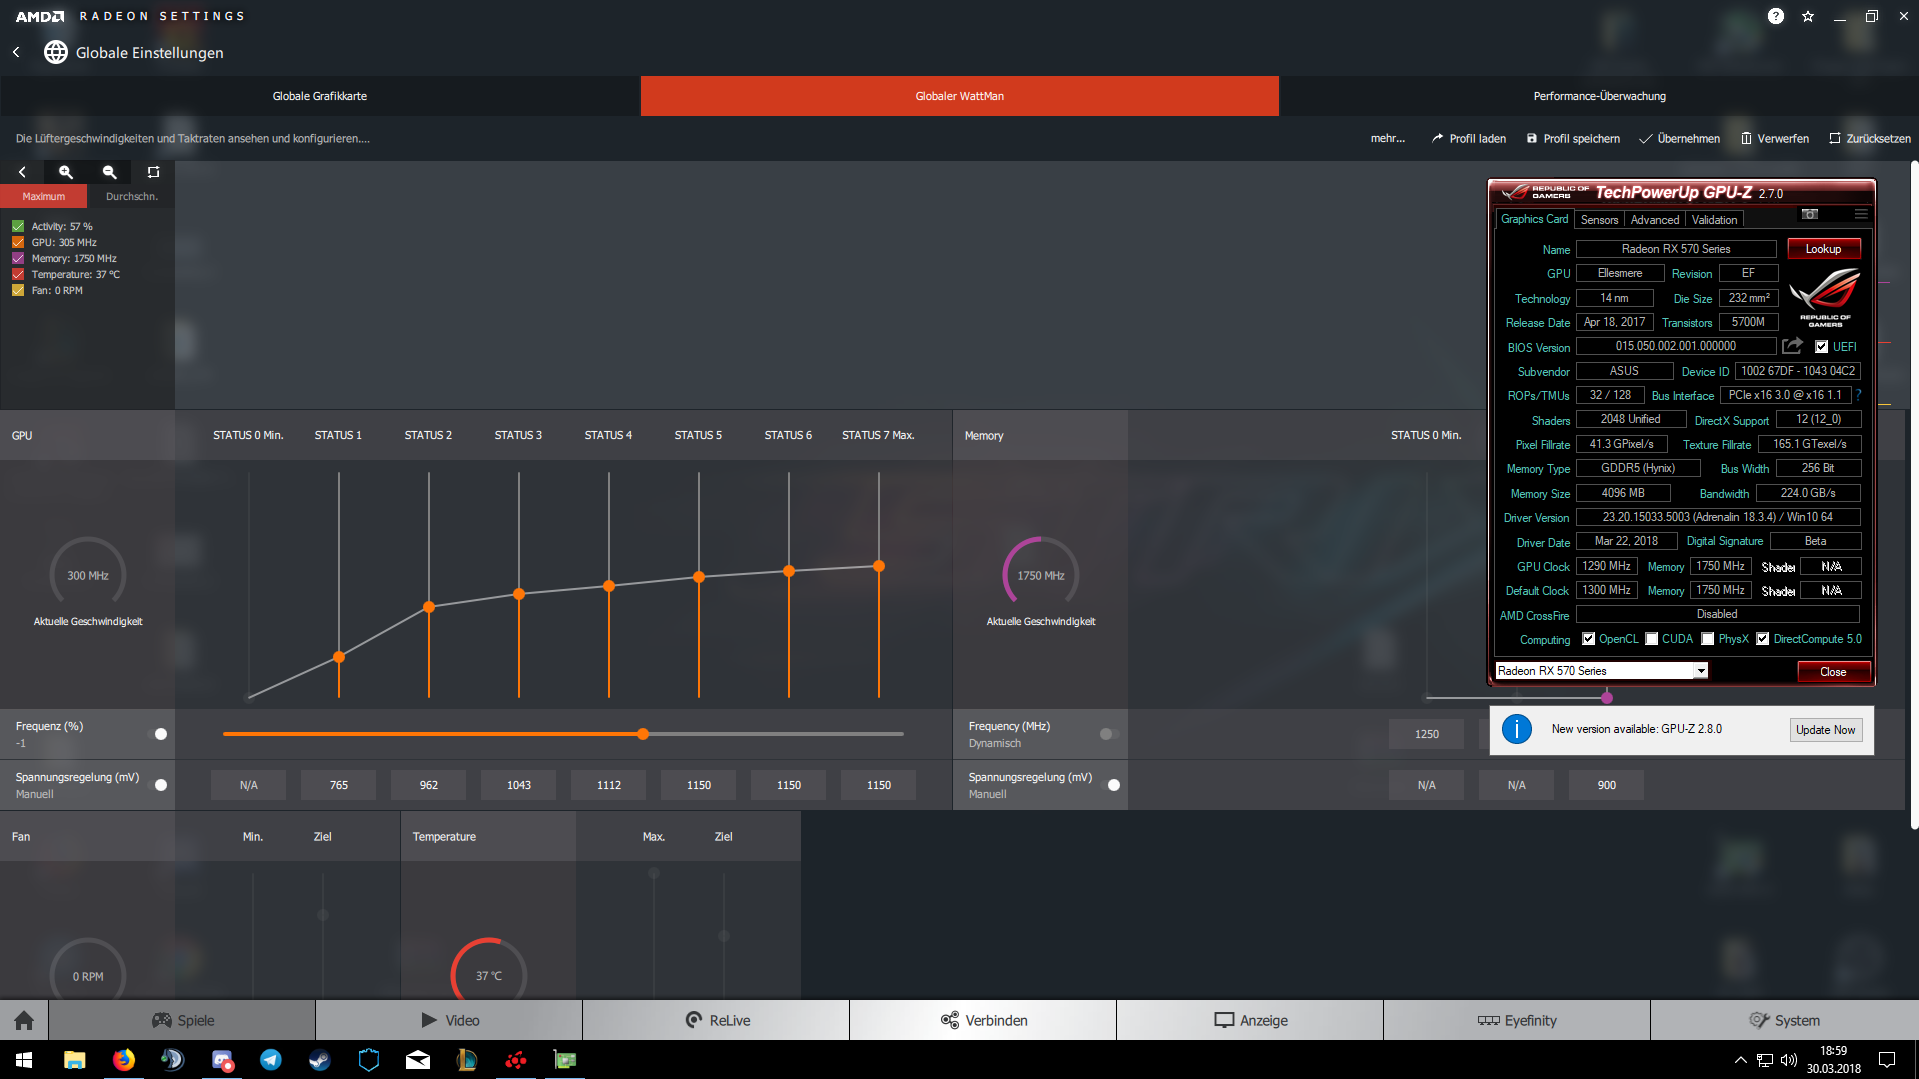Click Zurücksetzen to reset
Viewport: 1919px width, 1079px height.
(x=1870, y=139)
